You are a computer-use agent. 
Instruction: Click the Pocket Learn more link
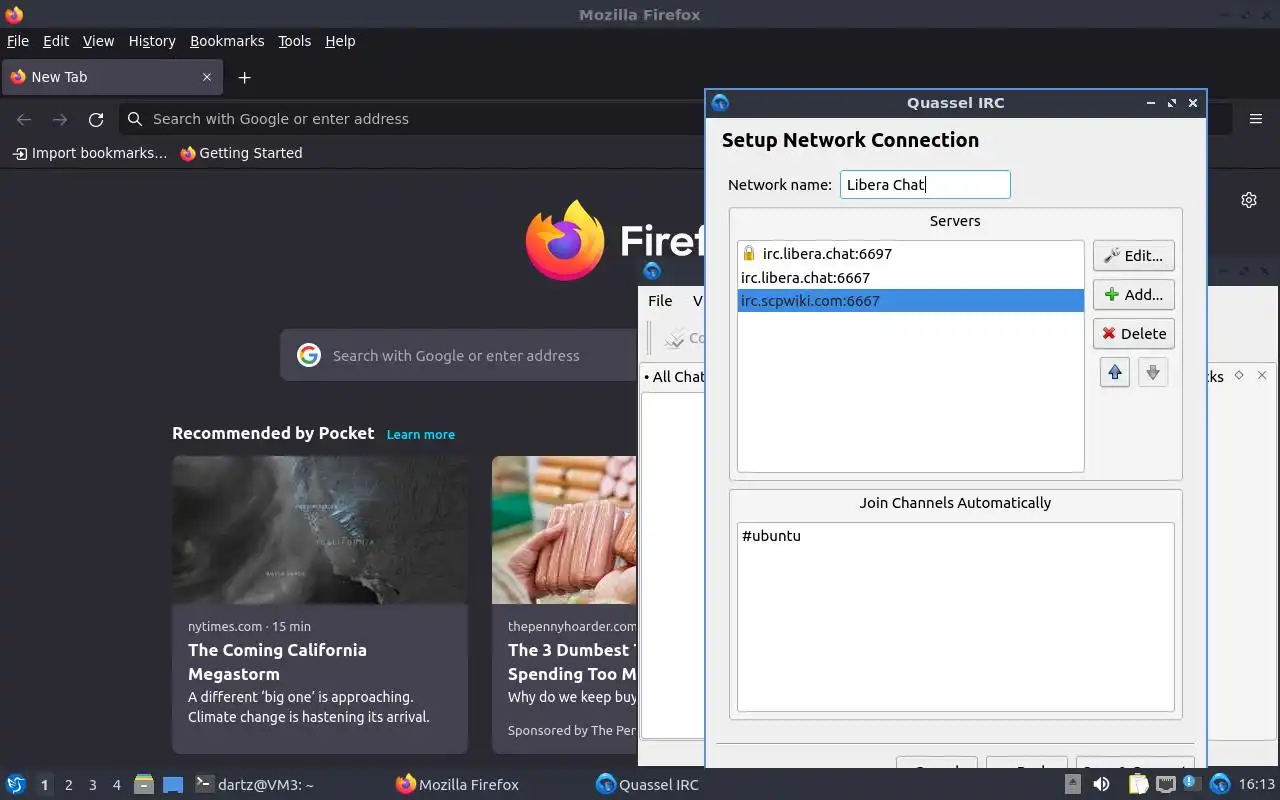pos(421,434)
